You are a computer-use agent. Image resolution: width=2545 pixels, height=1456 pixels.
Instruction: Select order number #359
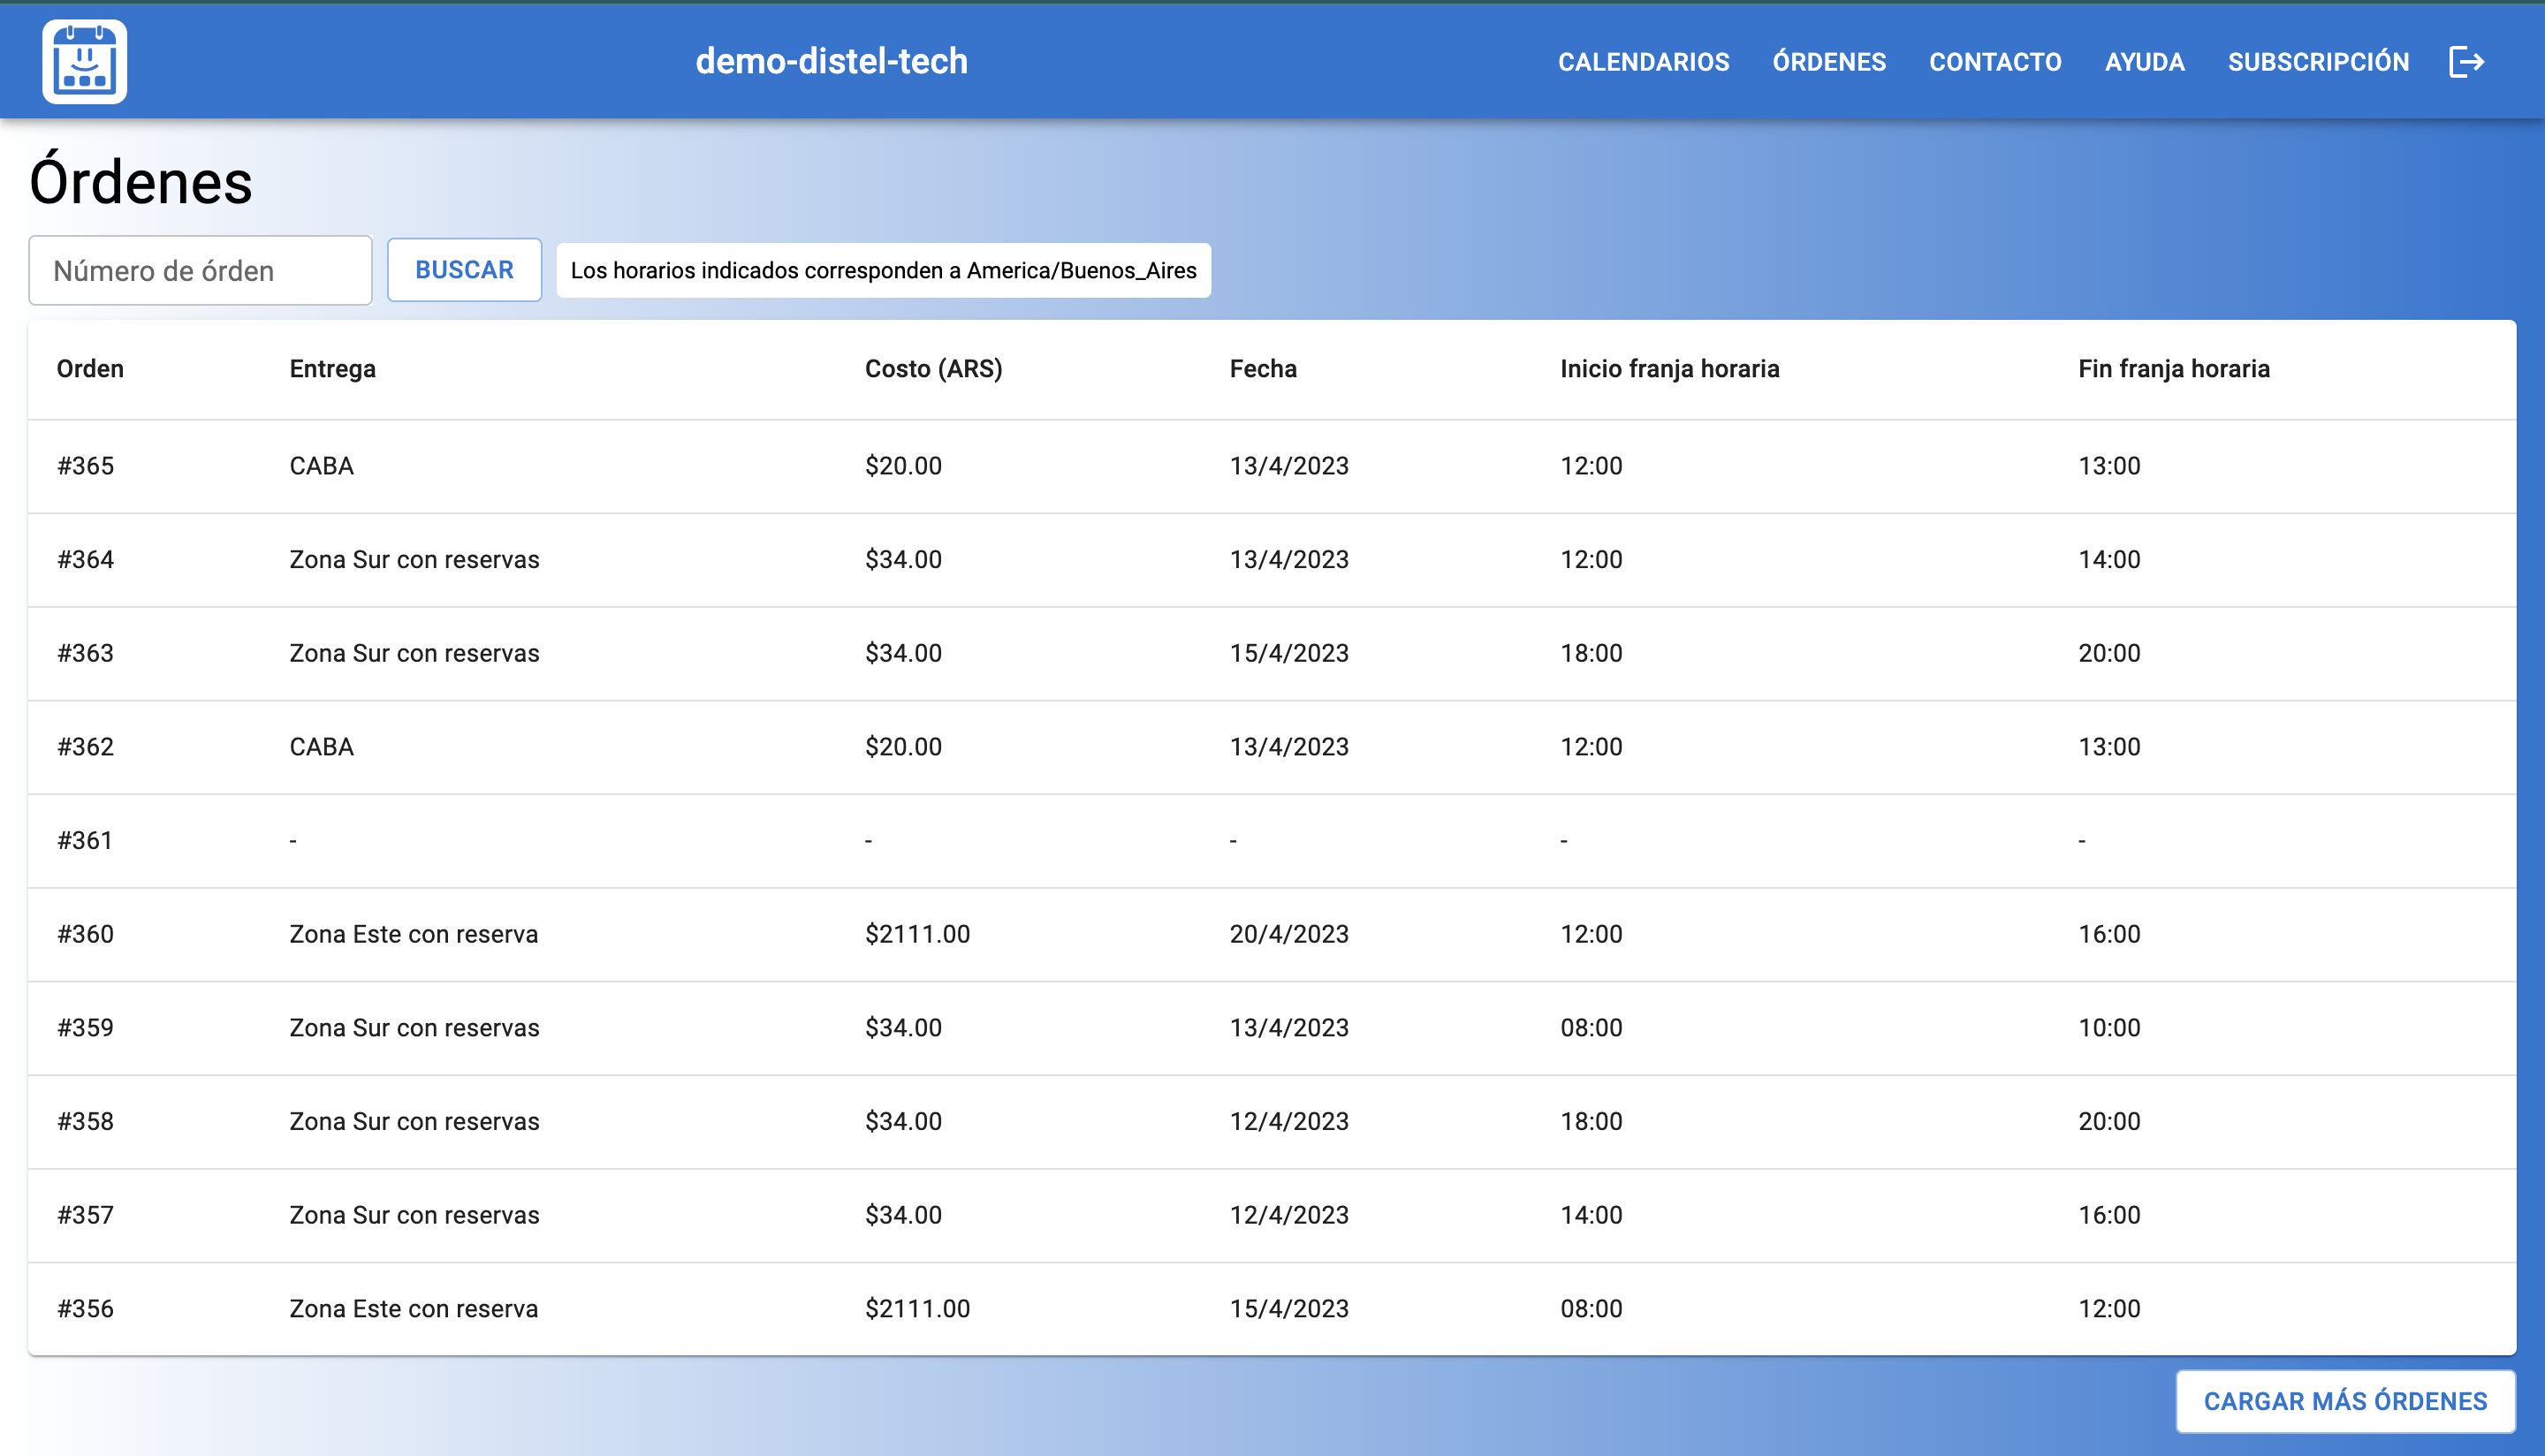(x=85, y=1028)
